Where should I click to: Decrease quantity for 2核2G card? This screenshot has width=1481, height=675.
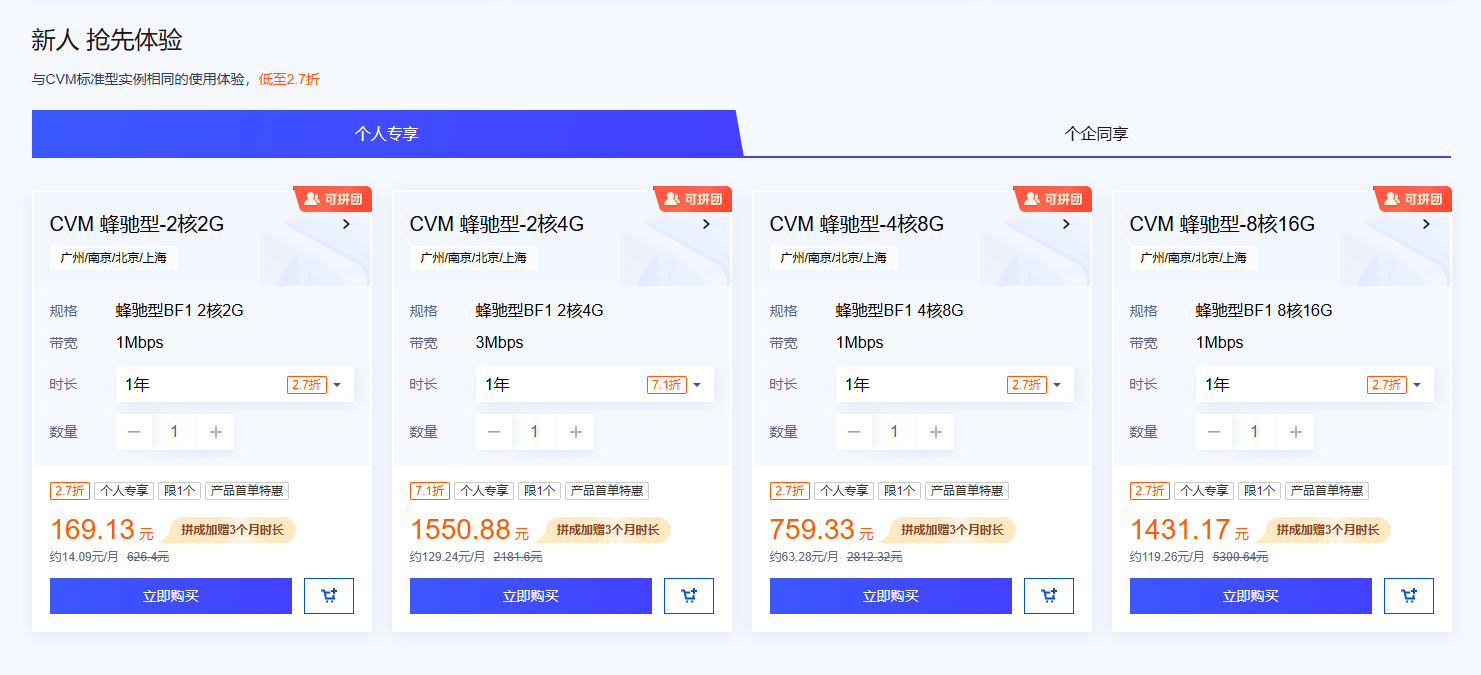(x=134, y=432)
